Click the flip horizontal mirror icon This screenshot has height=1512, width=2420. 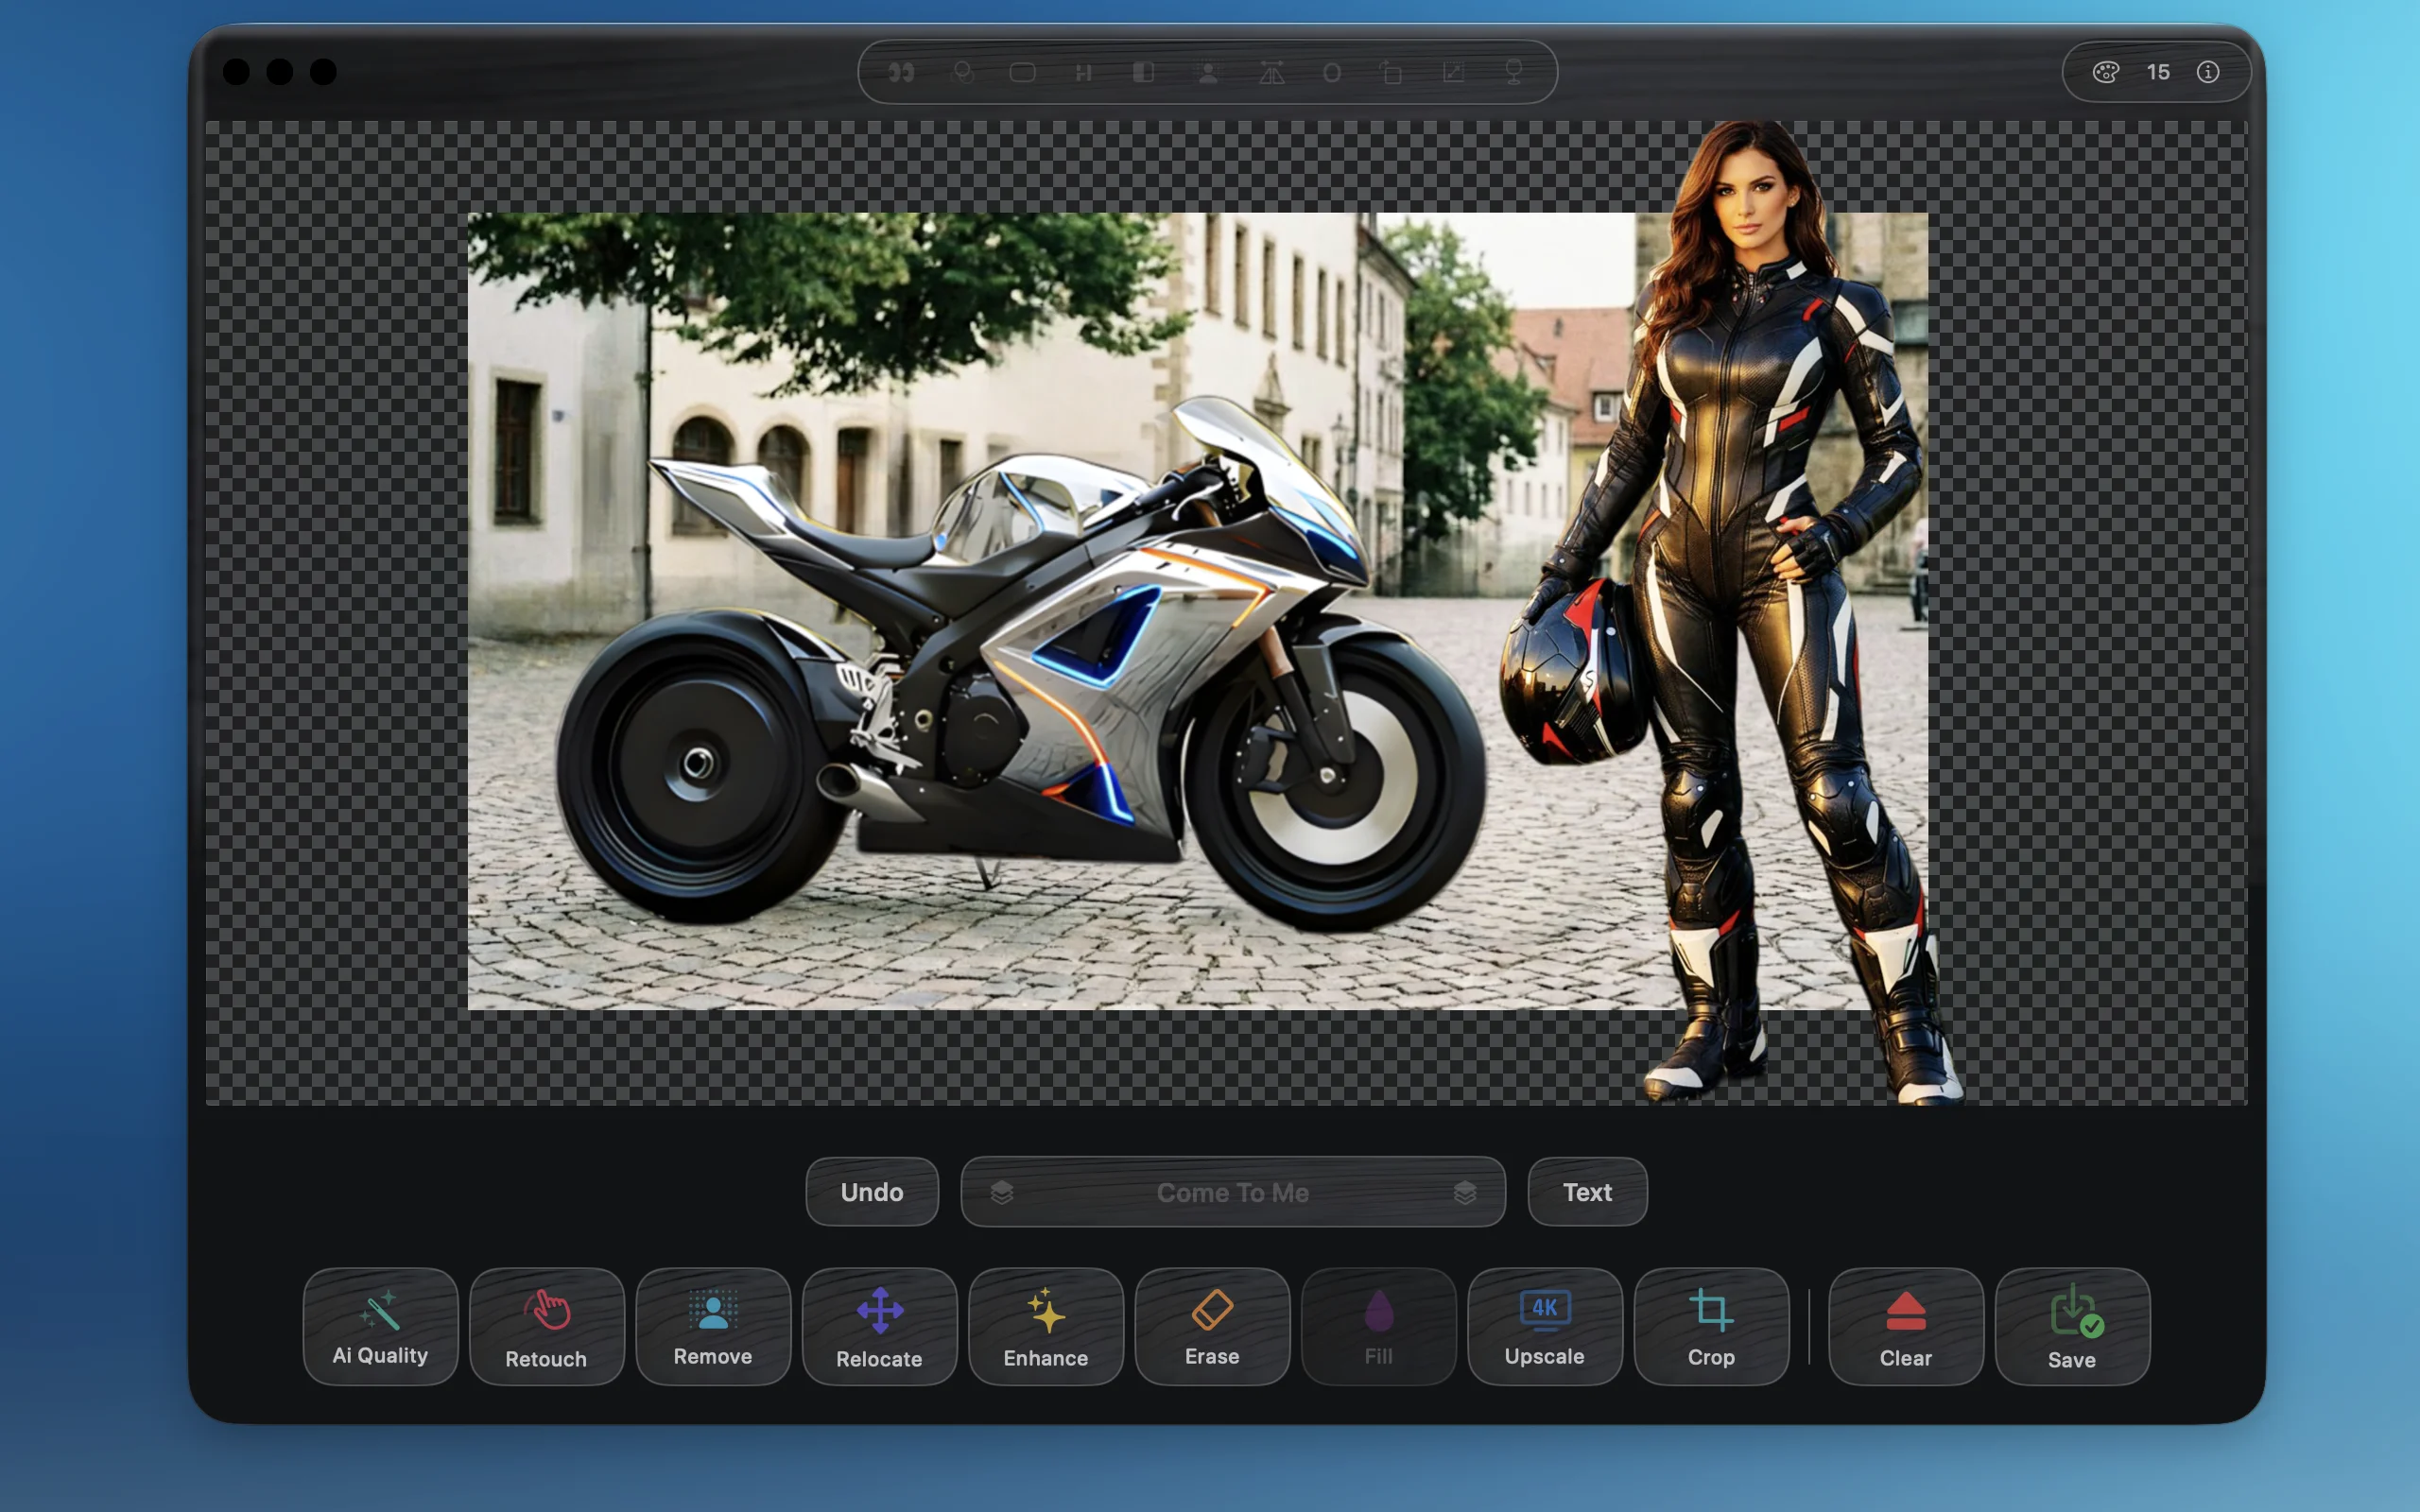tap(1271, 72)
